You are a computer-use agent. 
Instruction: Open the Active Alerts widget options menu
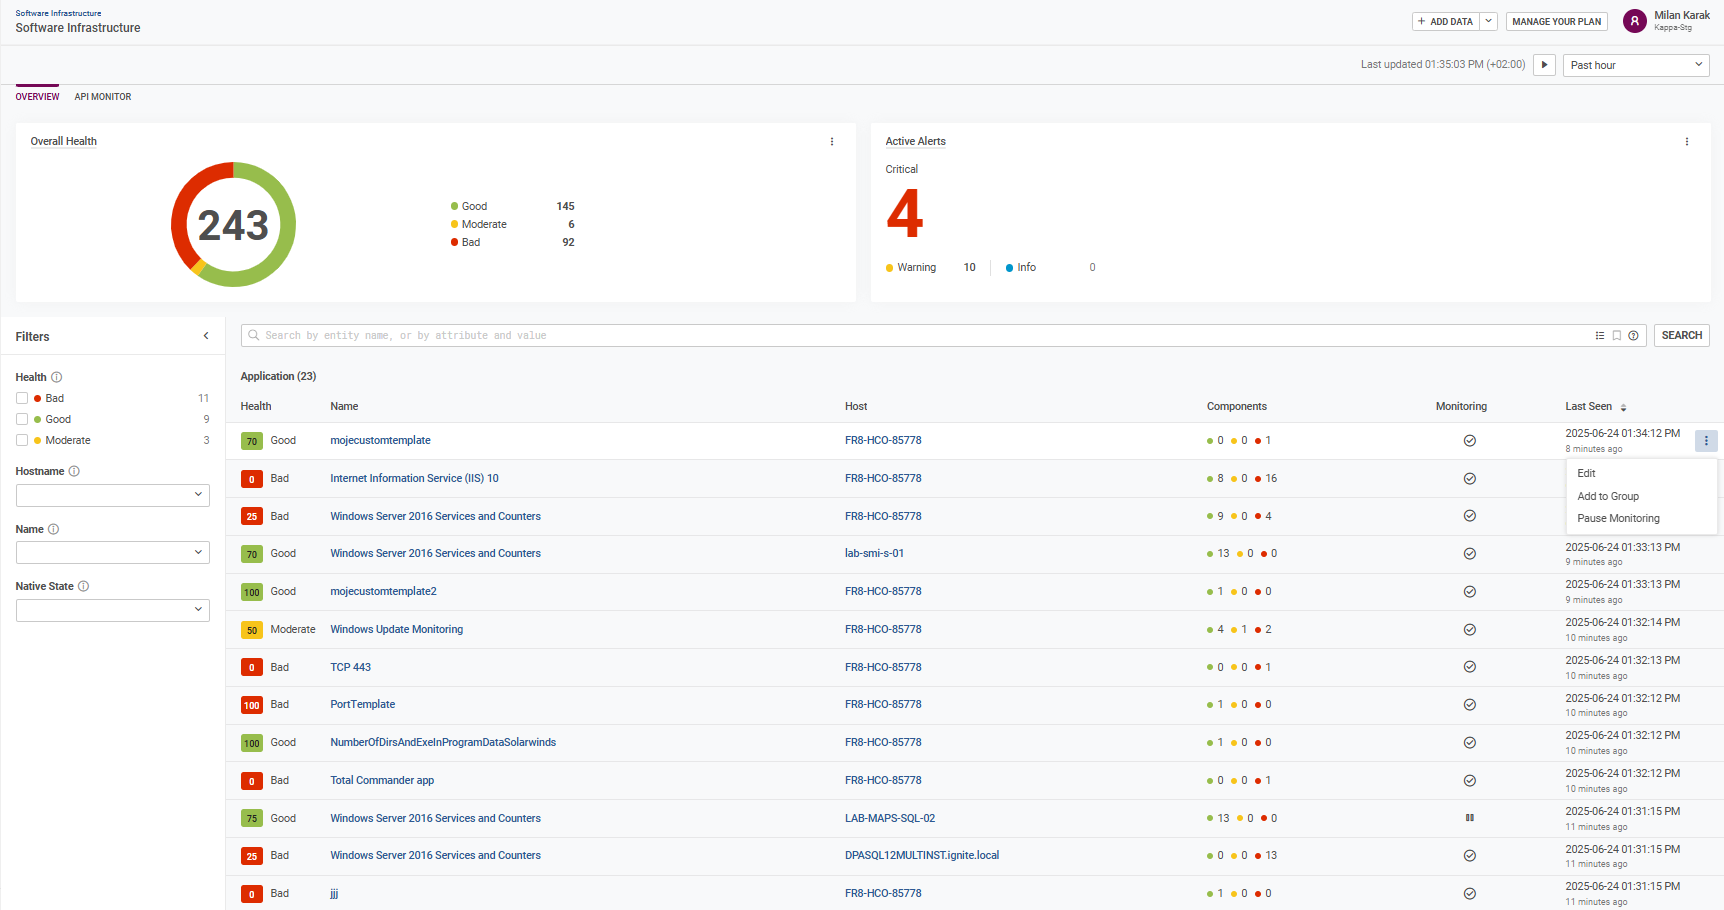1686,142
